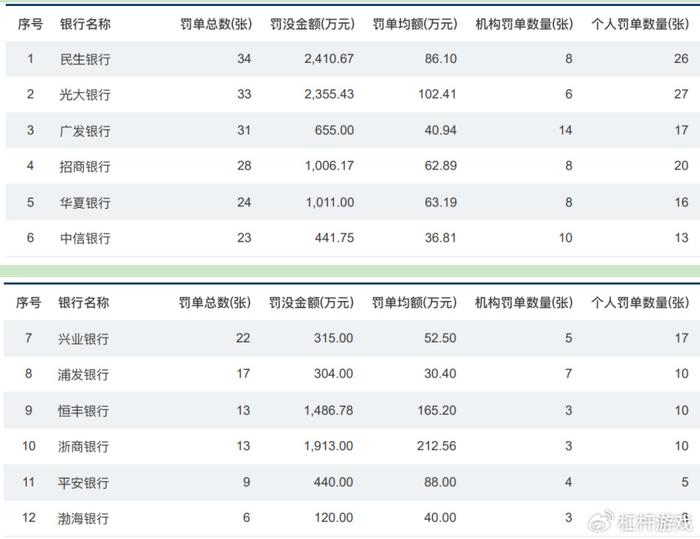
Task: Click the value 655.00
Action: point(334,130)
